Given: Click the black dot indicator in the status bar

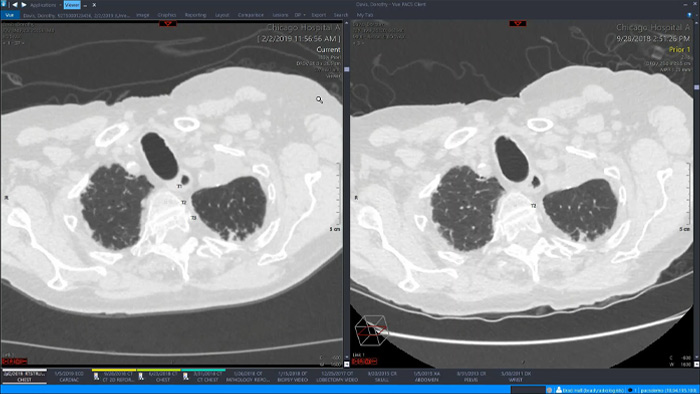Looking at the screenshot, I should (x=630, y=390).
